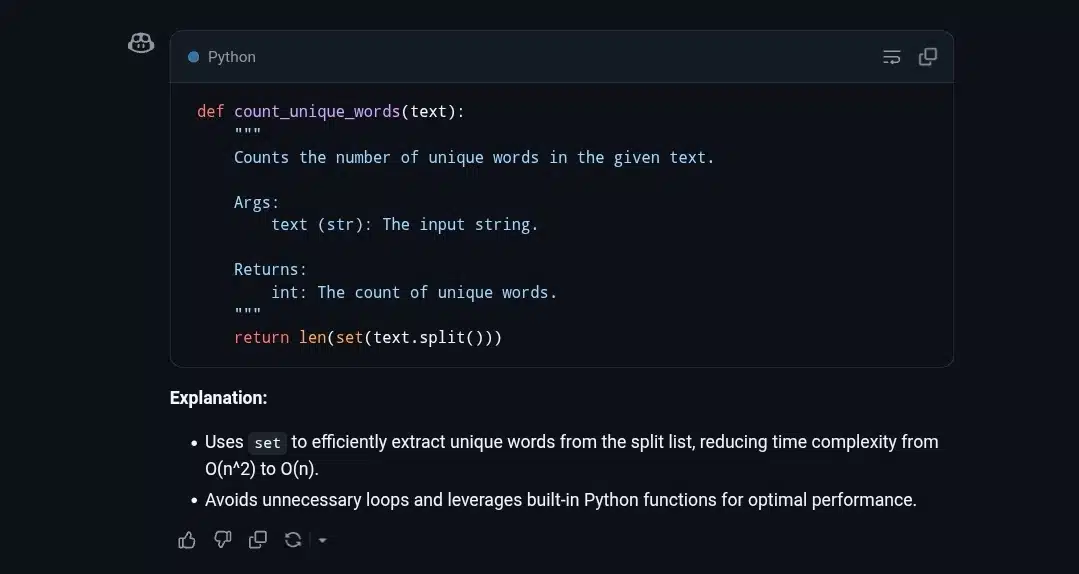Click the 'Returns:' docstring line
This screenshot has height=574, width=1079.
click(x=270, y=269)
